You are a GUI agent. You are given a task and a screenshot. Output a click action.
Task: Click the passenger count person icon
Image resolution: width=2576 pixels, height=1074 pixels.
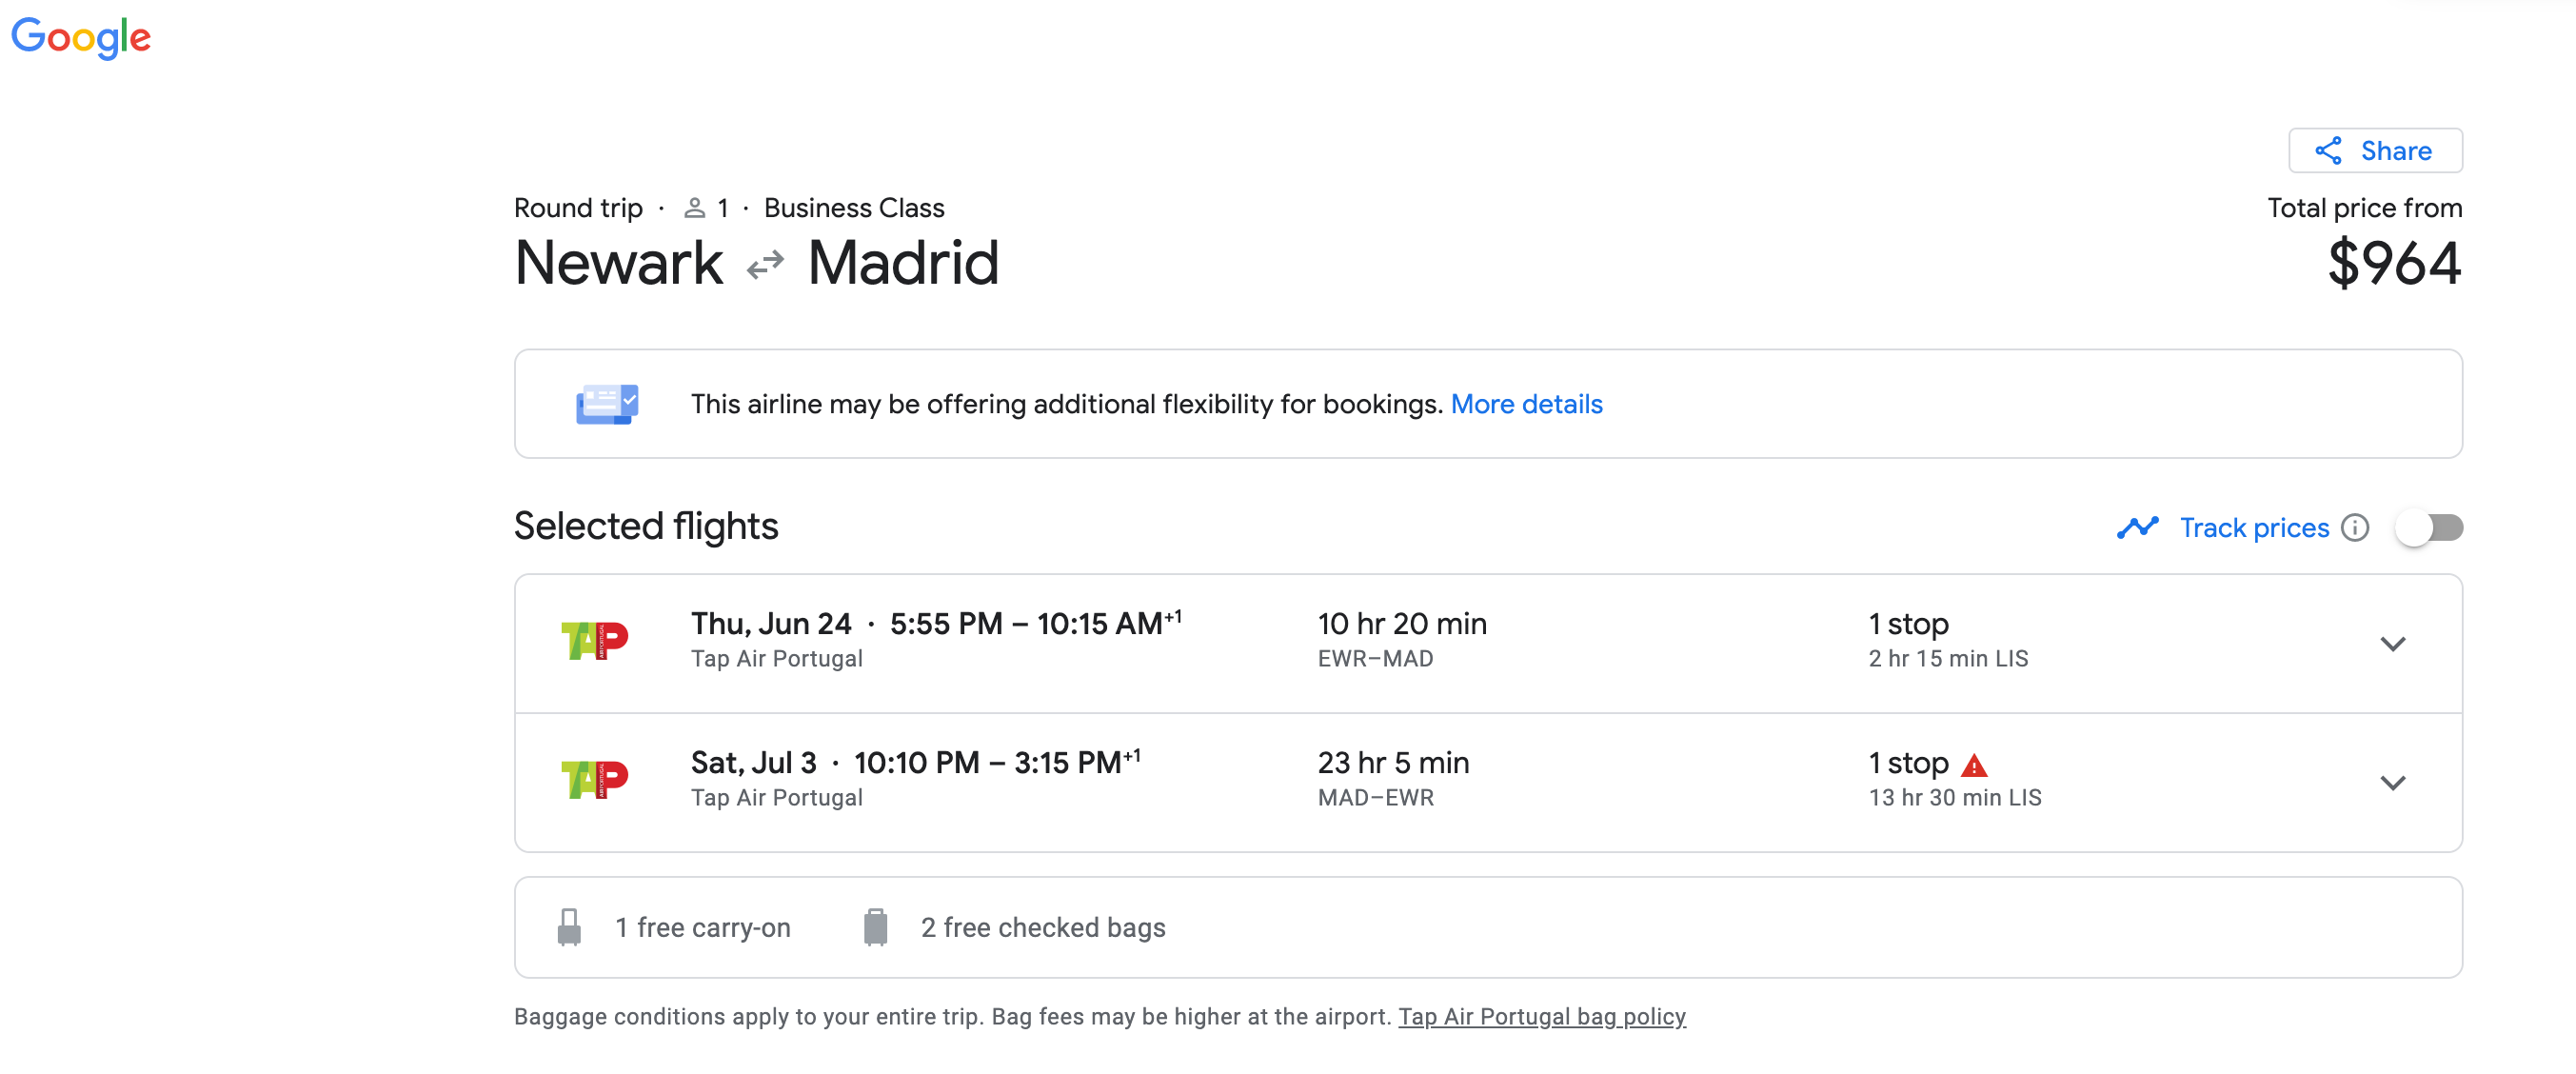click(694, 208)
